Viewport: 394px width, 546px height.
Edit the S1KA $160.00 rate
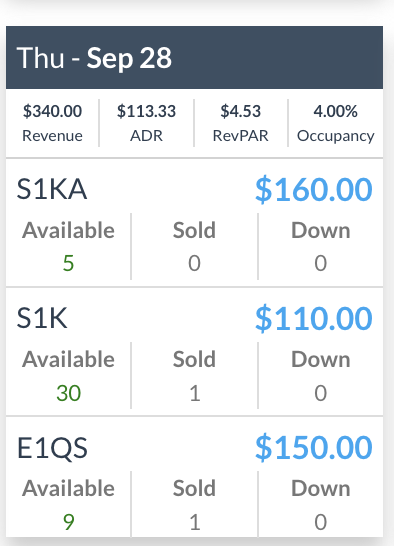[x=314, y=189]
